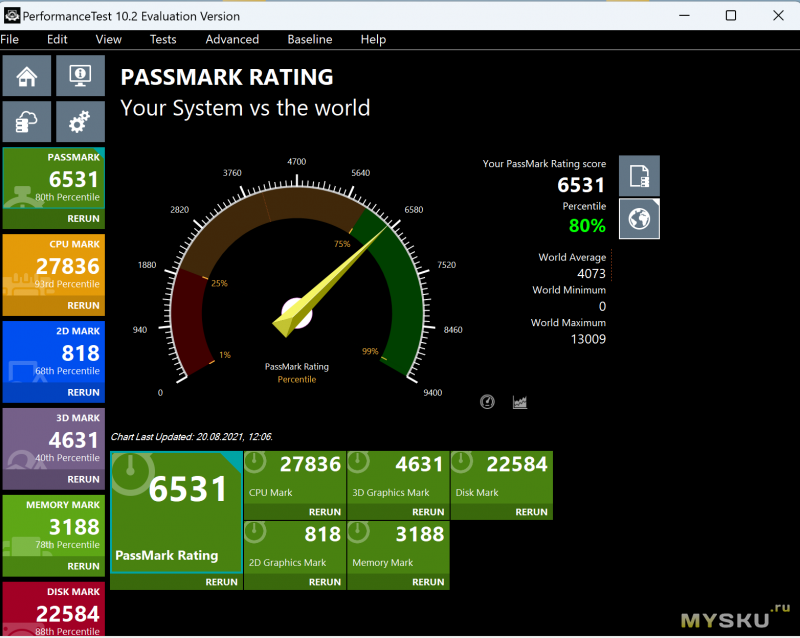Open the Memory Mark 3188 bottom tile

[x=398, y=548]
